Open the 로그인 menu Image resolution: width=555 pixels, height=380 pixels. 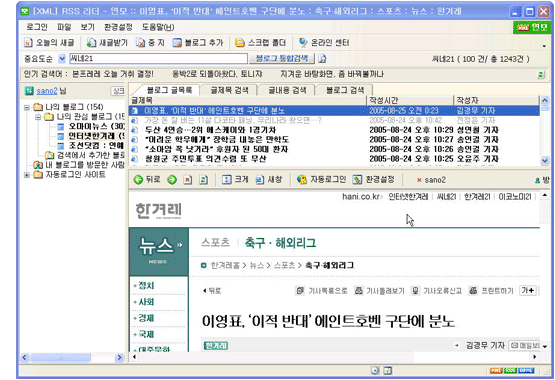[x=37, y=27]
